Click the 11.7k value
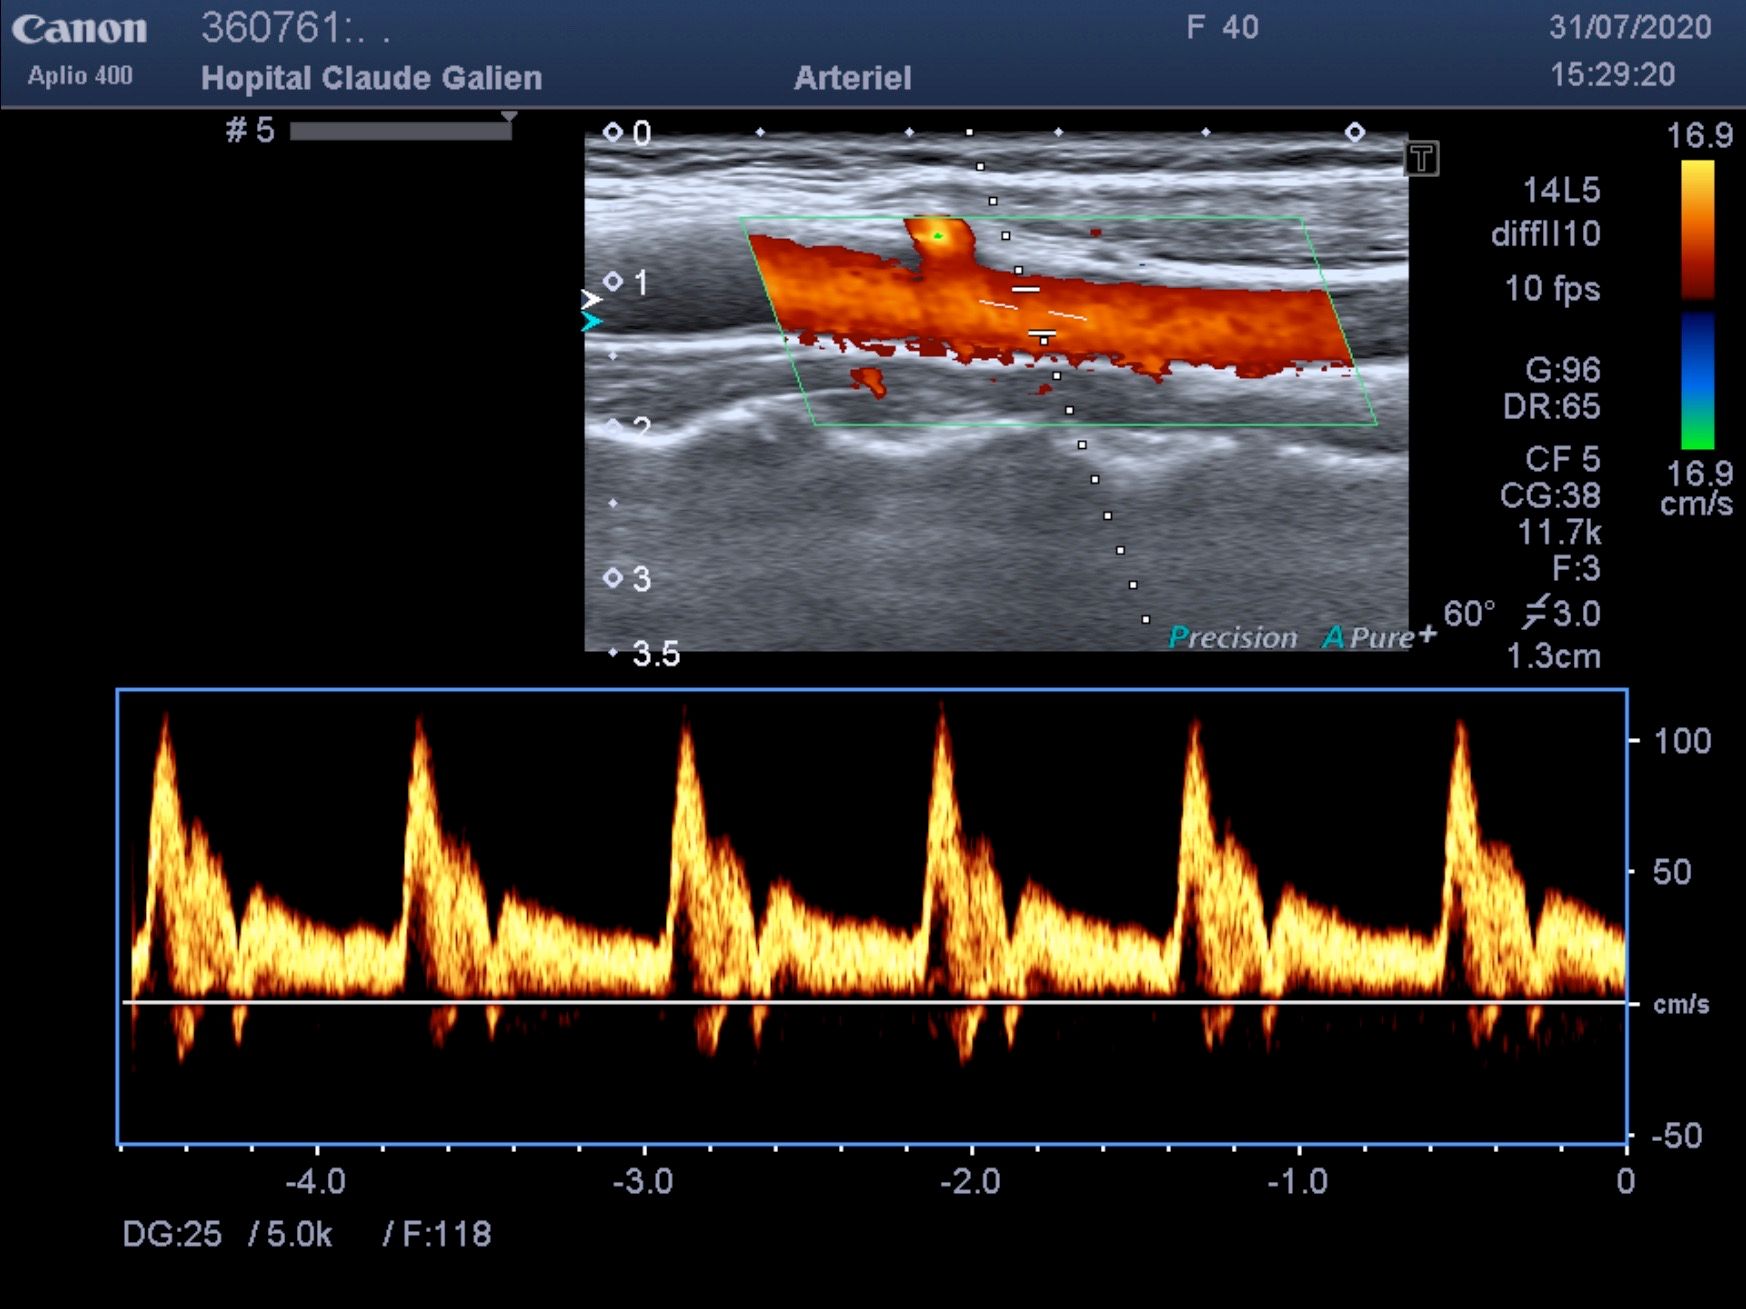Screen dimensions: 1746x1309 pos(1559,533)
